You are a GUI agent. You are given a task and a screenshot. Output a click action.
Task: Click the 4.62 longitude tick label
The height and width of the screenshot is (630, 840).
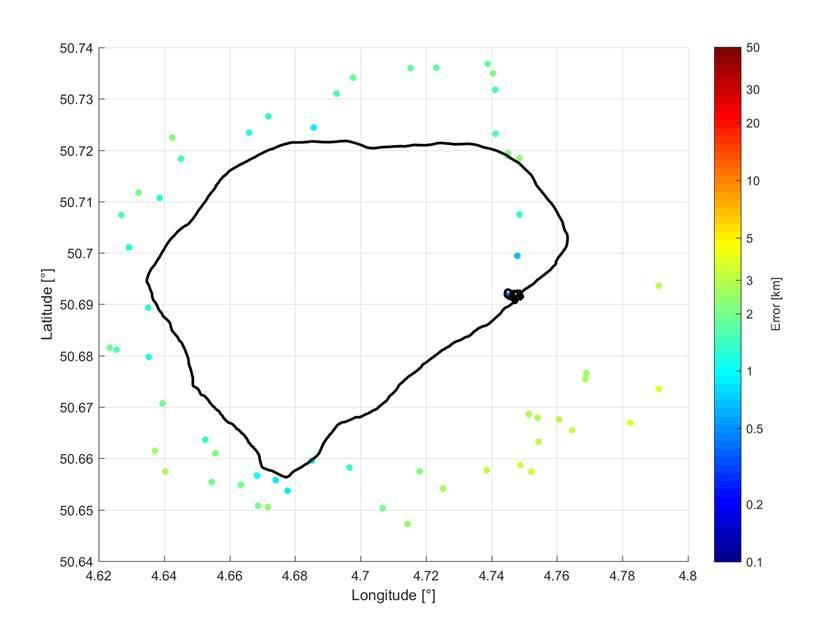coord(99,576)
